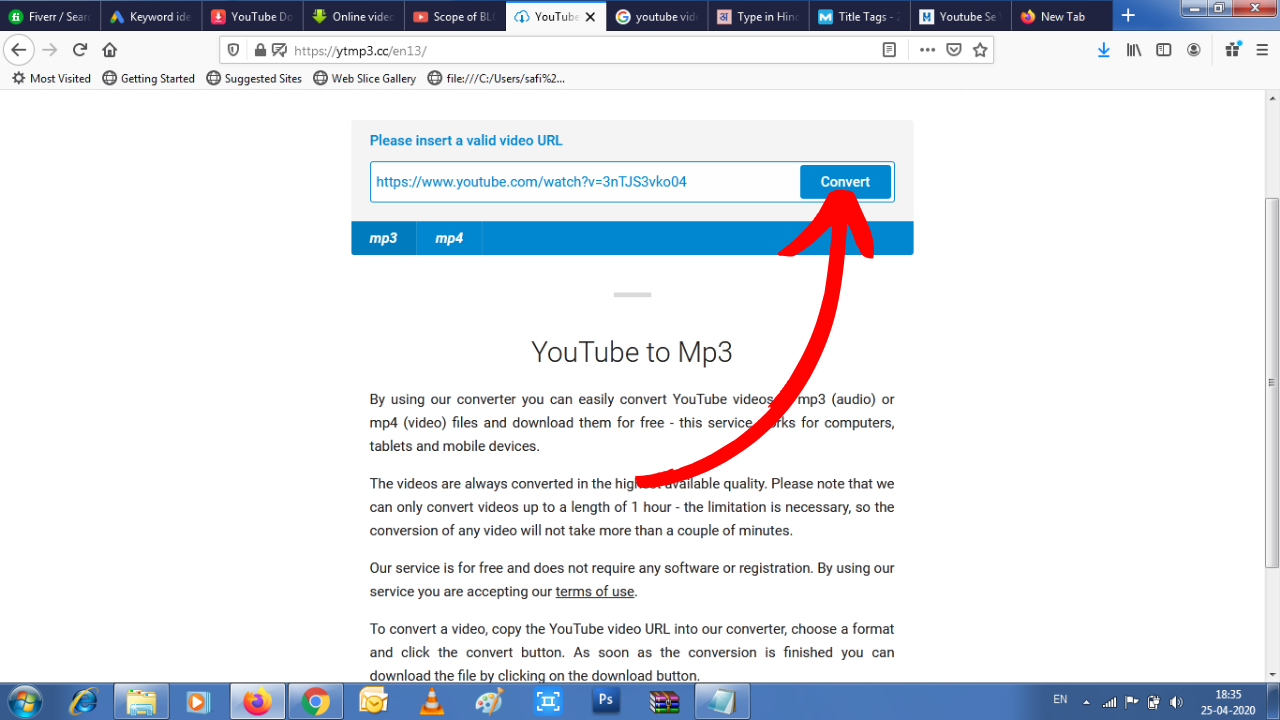
Task: Open Paint from the taskbar
Action: [x=489, y=702]
